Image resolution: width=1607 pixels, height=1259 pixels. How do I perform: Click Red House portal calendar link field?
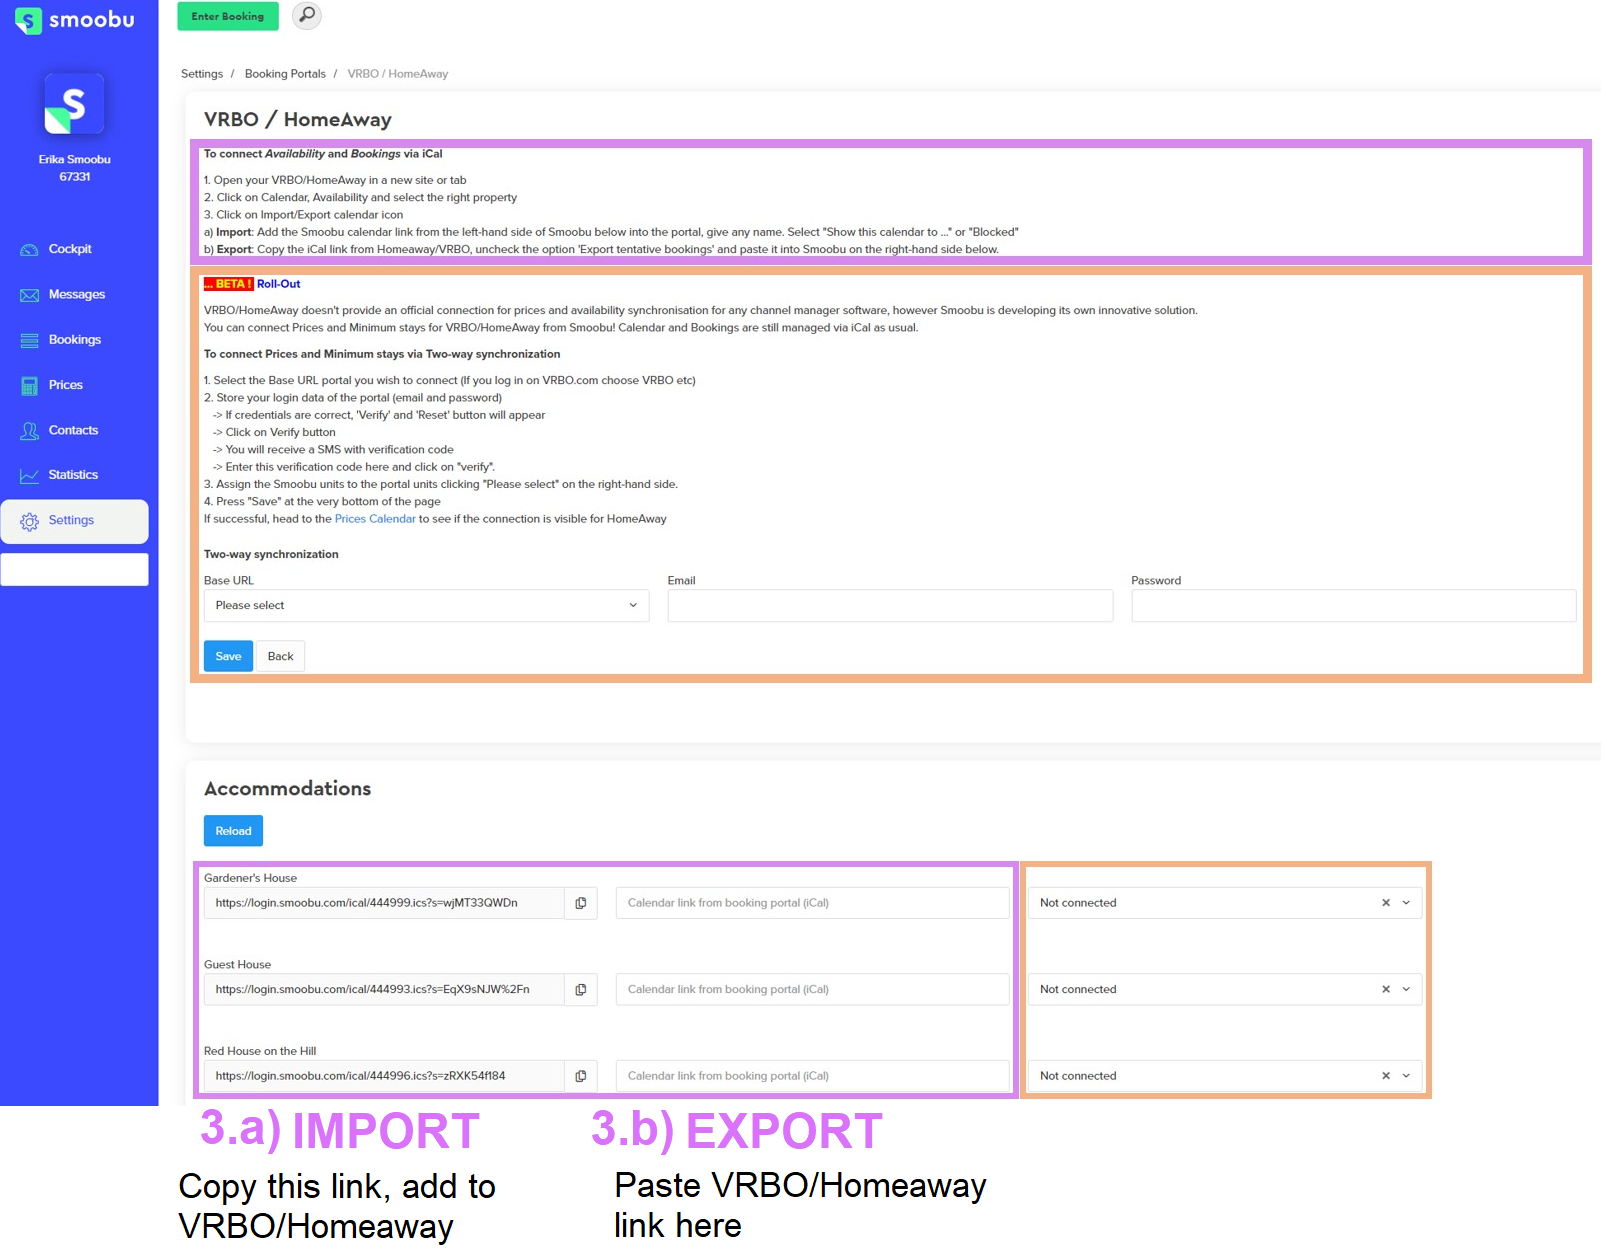click(x=813, y=1077)
